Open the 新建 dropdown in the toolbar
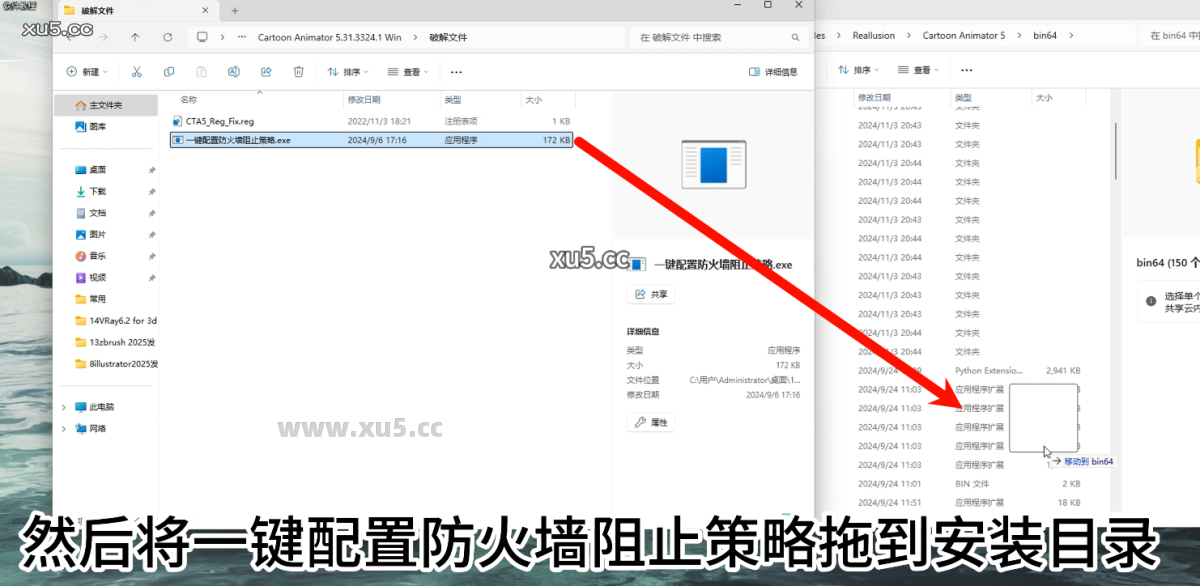Image resolution: width=1200 pixels, height=586 pixels. pos(87,72)
